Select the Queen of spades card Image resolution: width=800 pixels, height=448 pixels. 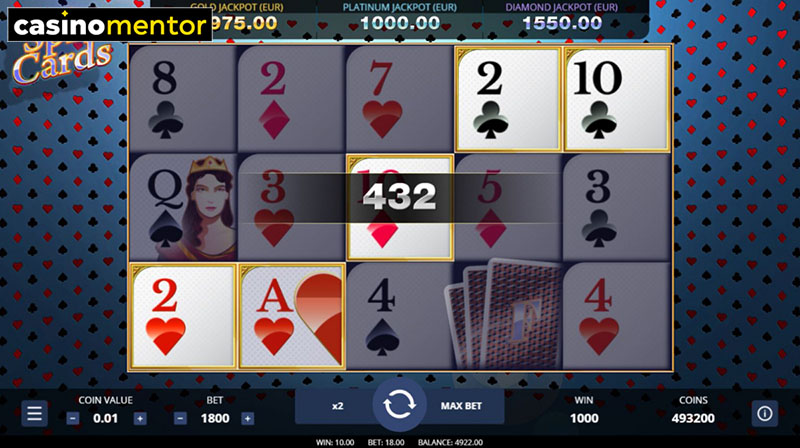click(183, 208)
